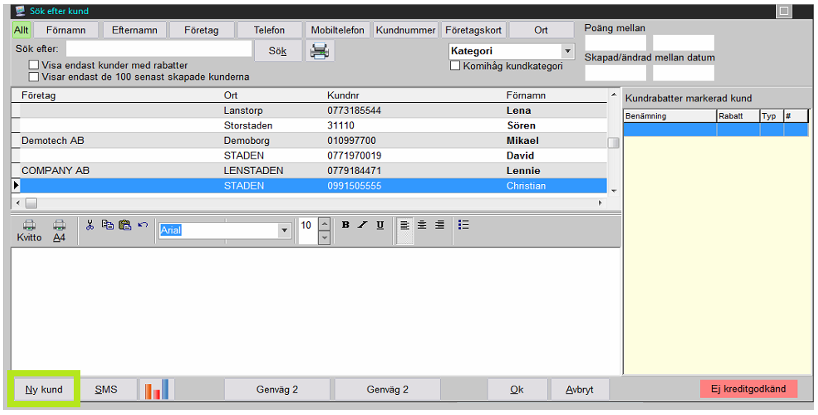Image resolution: width=818 pixels, height=415 pixels.
Task: Print receipt with the Kvitto icon
Action: click(x=29, y=230)
